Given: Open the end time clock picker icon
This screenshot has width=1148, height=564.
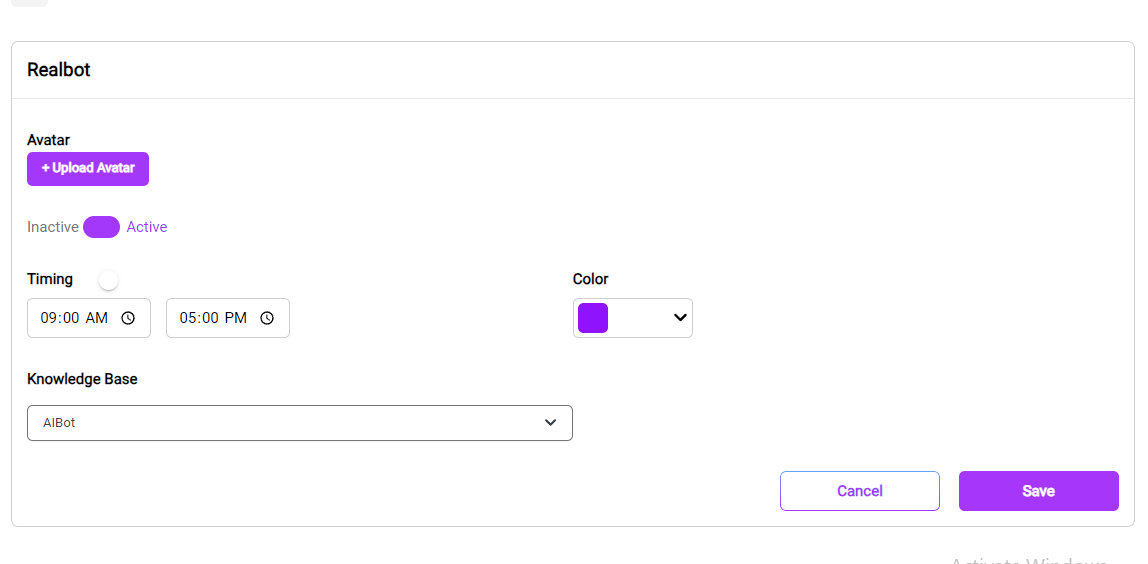Looking at the screenshot, I should 267,318.
